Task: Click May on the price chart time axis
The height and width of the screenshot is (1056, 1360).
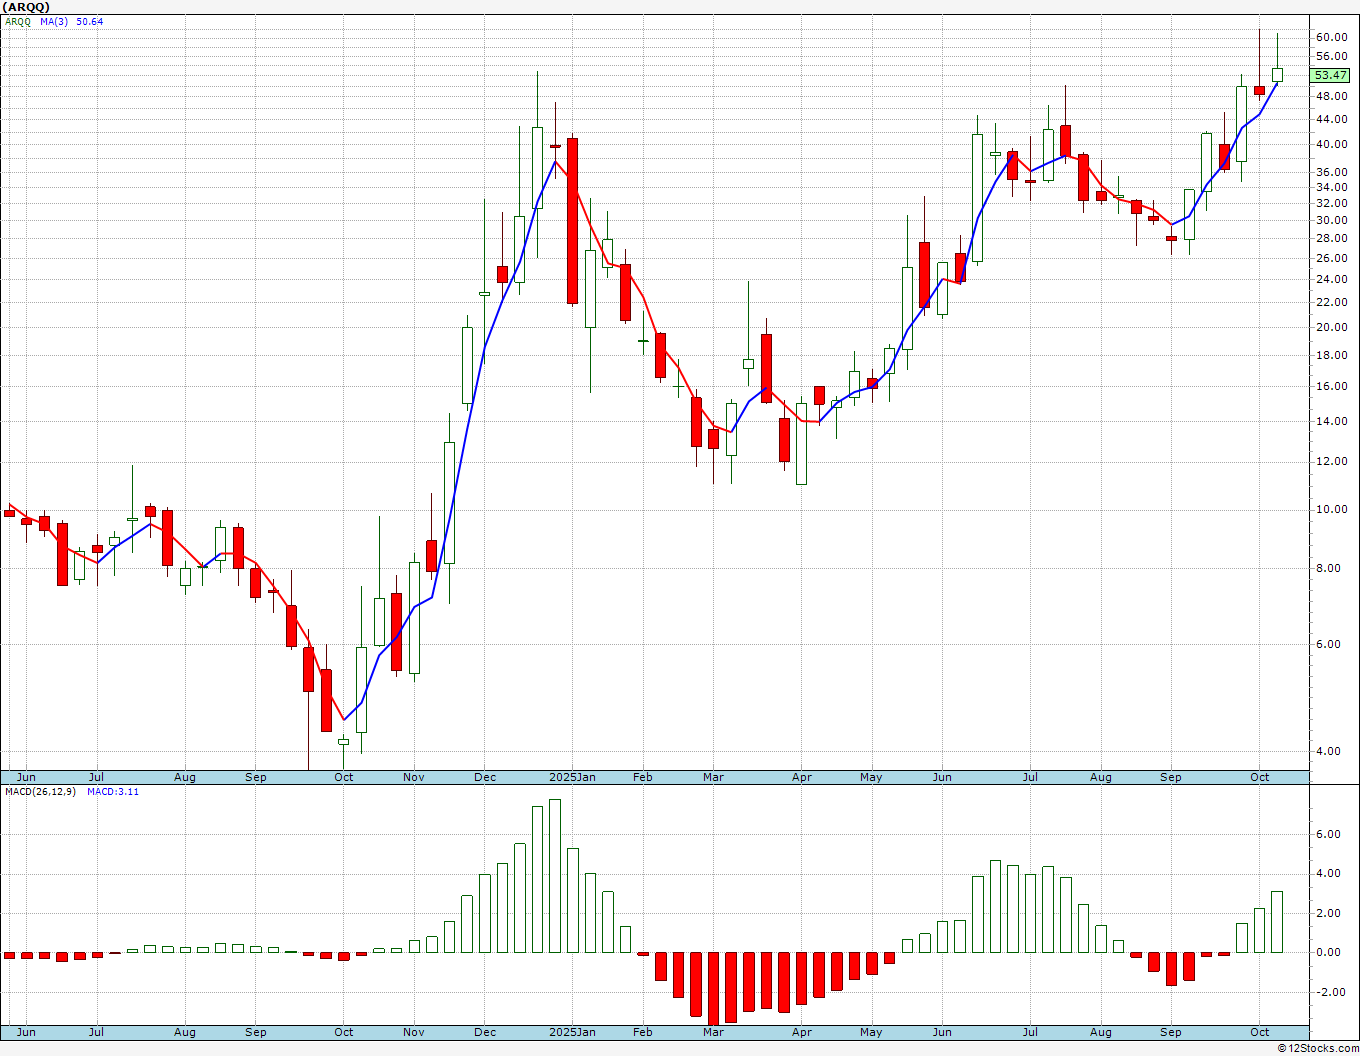Action: pos(871,777)
